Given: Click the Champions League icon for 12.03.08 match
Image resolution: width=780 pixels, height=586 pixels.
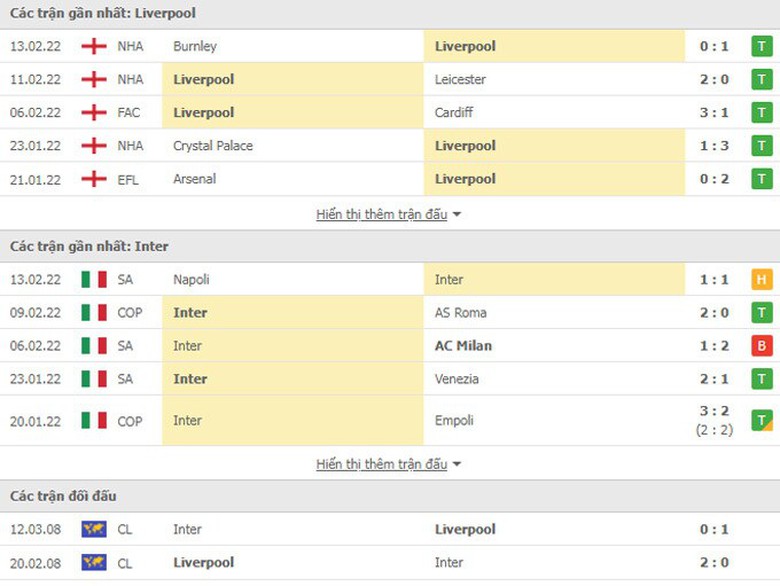Looking at the screenshot, I should tap(94, 530).
